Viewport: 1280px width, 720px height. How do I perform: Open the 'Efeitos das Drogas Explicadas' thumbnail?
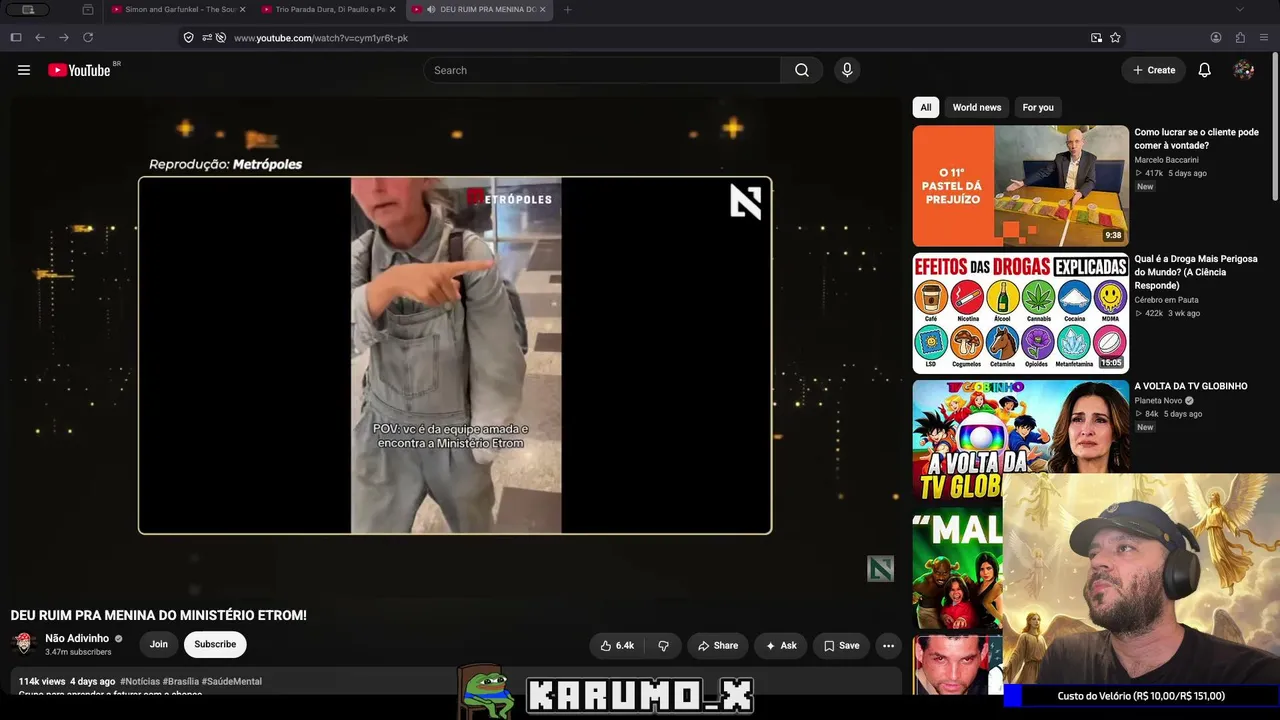(1020, 313)
